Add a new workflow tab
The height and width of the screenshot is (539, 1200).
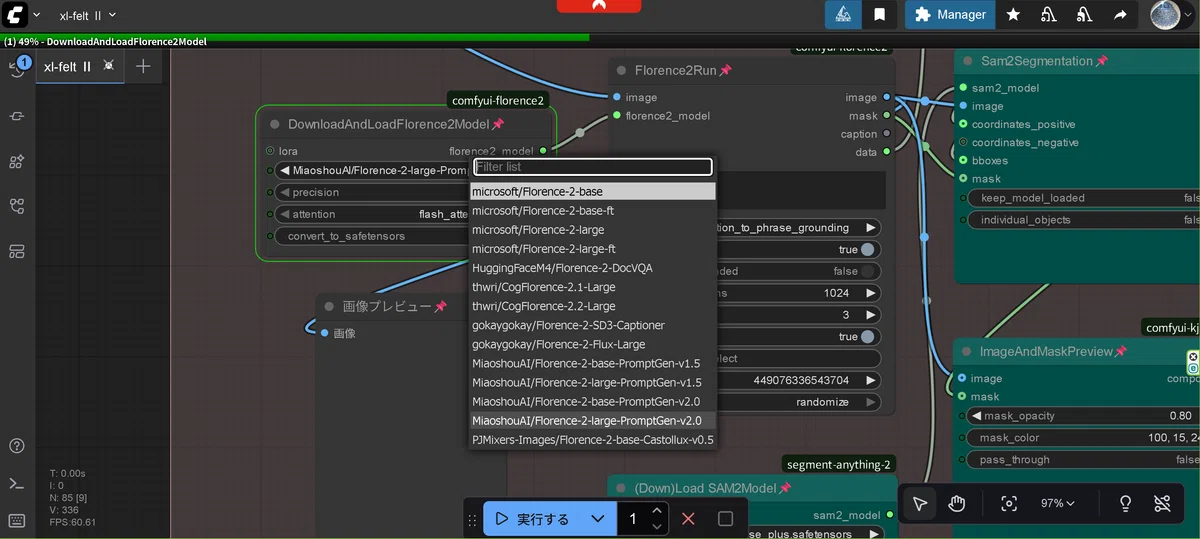(143, 66)
